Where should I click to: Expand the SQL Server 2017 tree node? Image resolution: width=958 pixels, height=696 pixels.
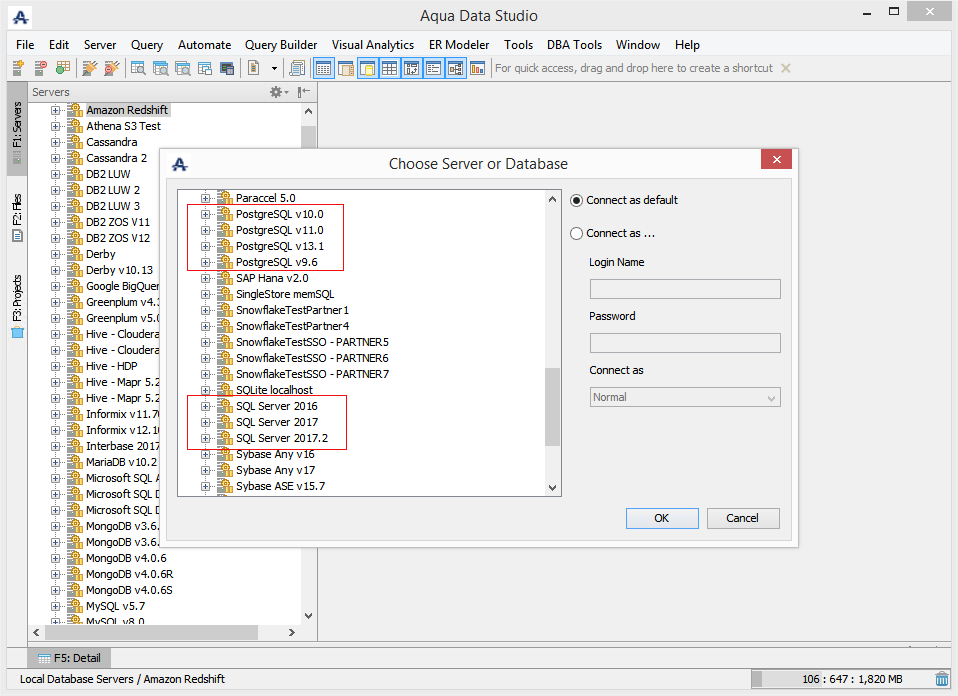tap(206, 422)
